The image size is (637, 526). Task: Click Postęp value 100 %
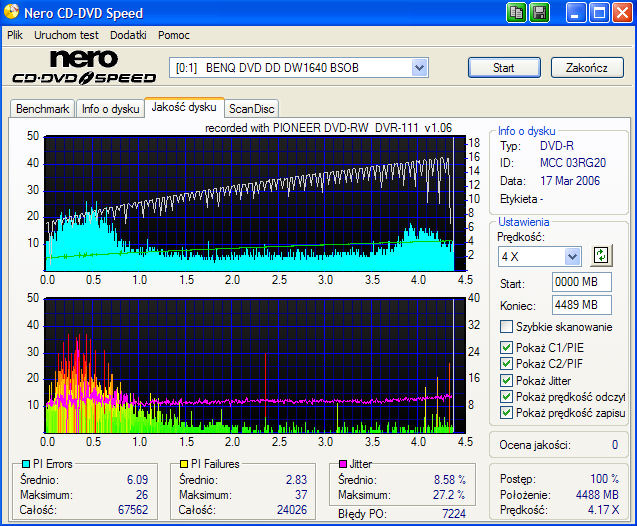point(604,479)
